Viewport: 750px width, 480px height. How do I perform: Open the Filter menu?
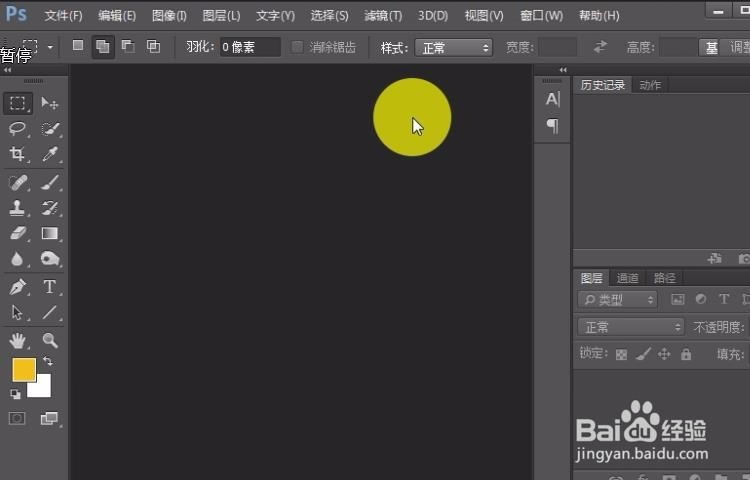click(383, 16)
